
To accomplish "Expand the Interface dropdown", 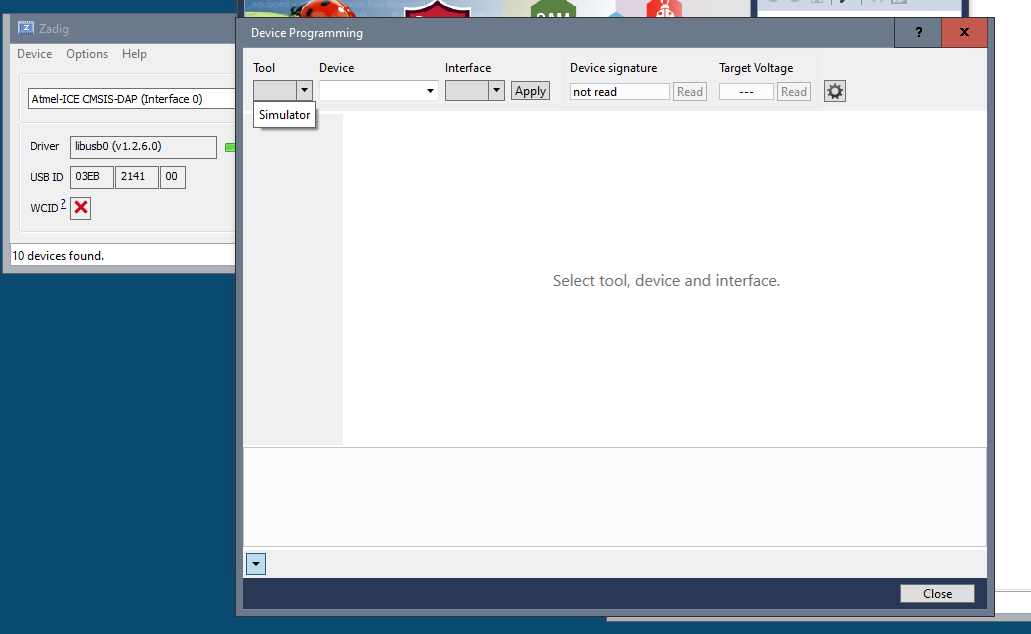I will 496,90.
